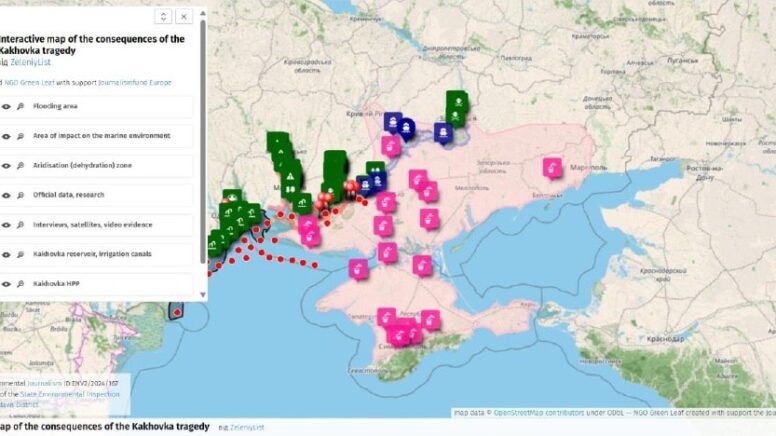This screenshot has width=776, height=436.
Task: Click the red balloon marker near Kherson
Action: pyautogui.click(x=350, y=187)
